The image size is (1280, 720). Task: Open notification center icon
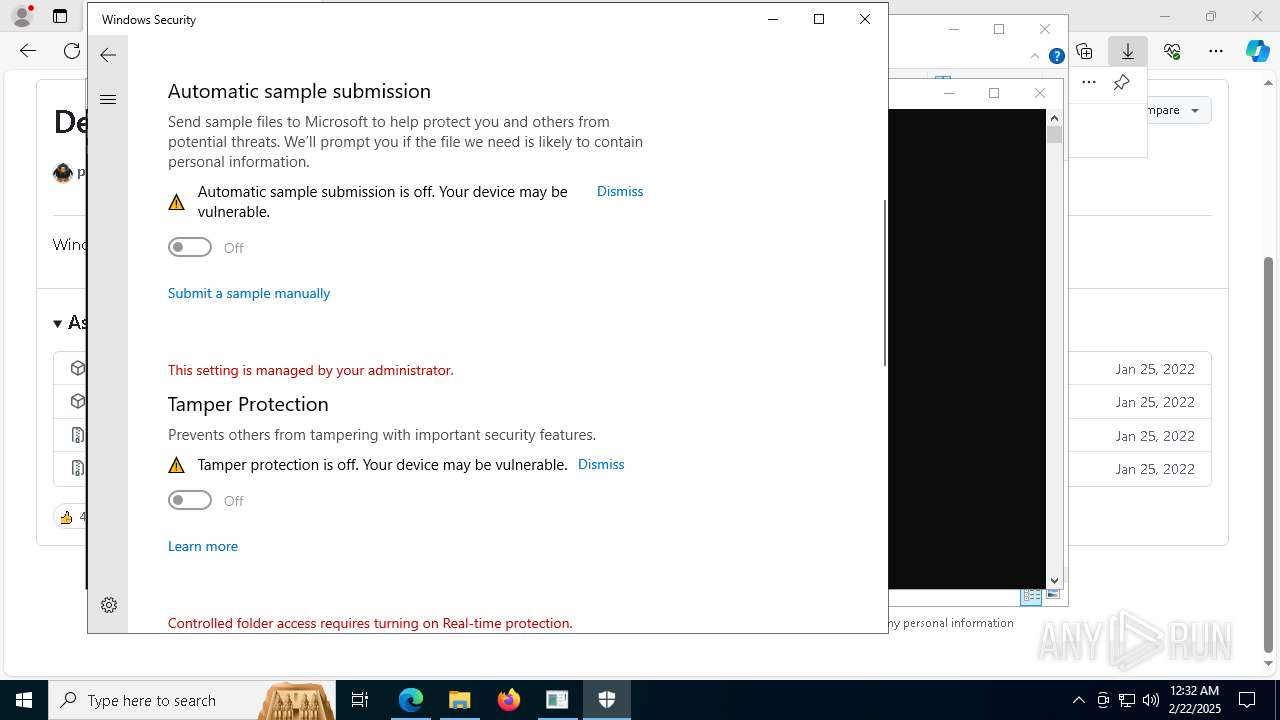1247,700
